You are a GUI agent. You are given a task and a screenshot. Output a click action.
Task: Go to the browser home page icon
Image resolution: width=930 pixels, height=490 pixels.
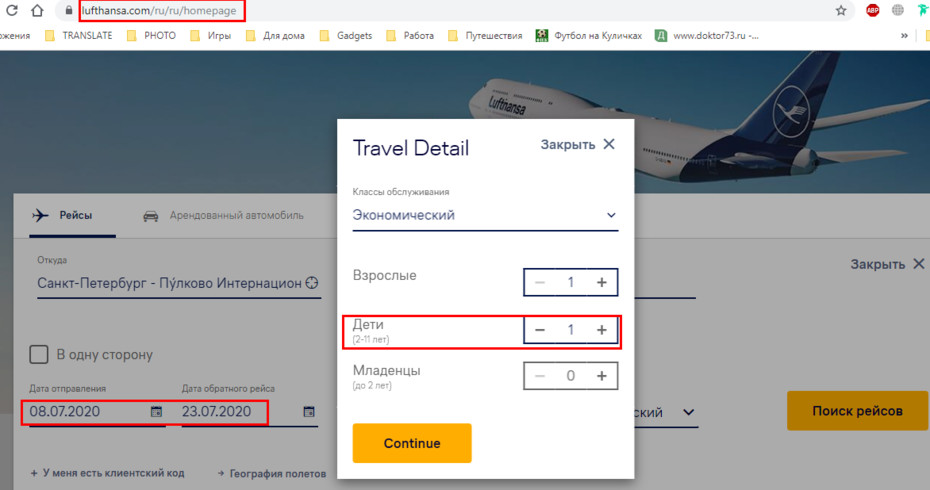[x=37, y=10]
